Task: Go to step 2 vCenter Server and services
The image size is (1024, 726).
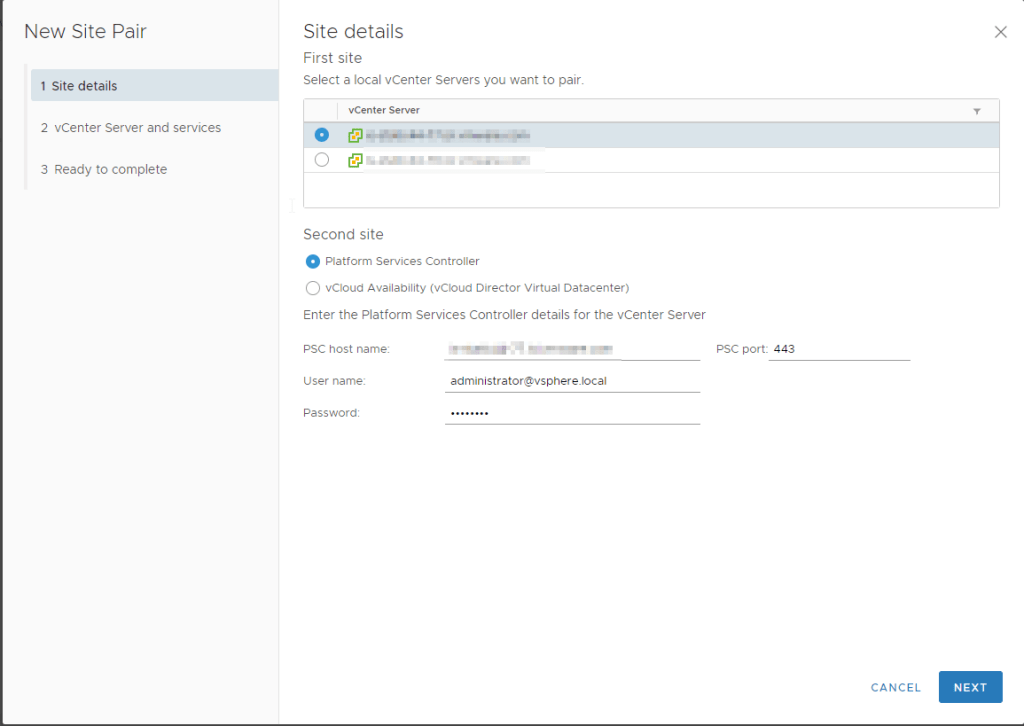Action: click(x=130, y=128)
